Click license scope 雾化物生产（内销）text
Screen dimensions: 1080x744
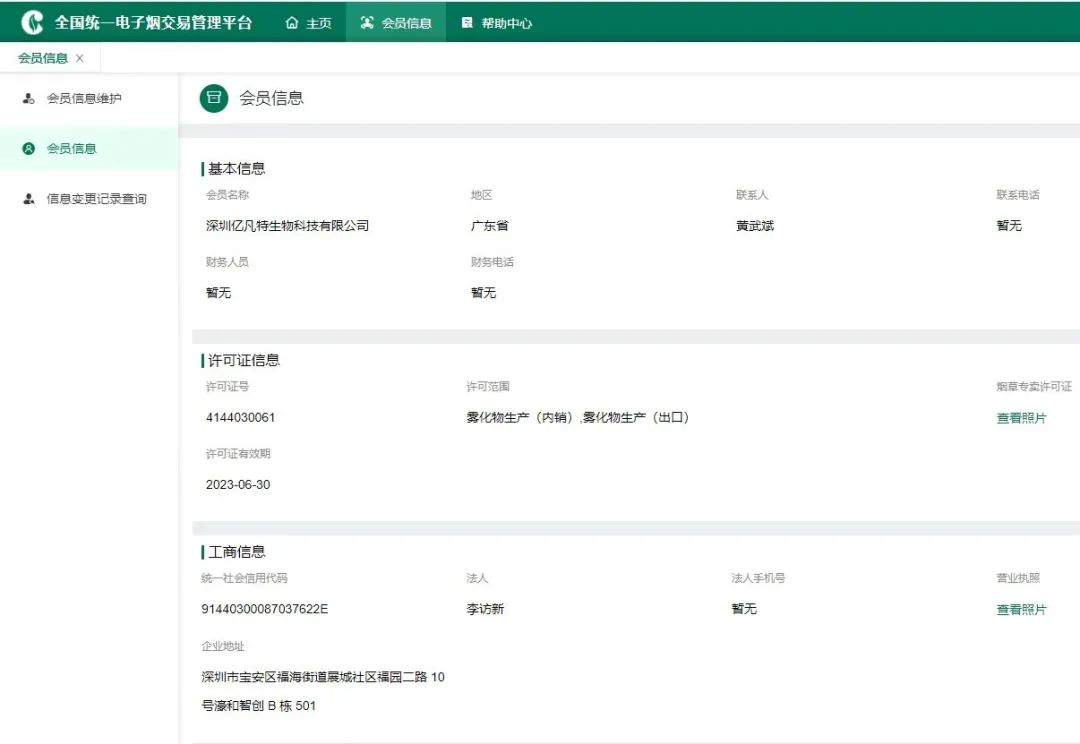(520, 417)
